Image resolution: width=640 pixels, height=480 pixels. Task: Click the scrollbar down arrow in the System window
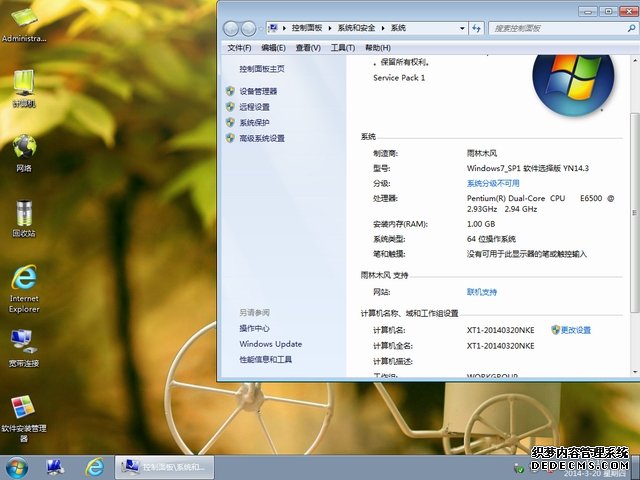pyautogui.click(x=635, y=372)
